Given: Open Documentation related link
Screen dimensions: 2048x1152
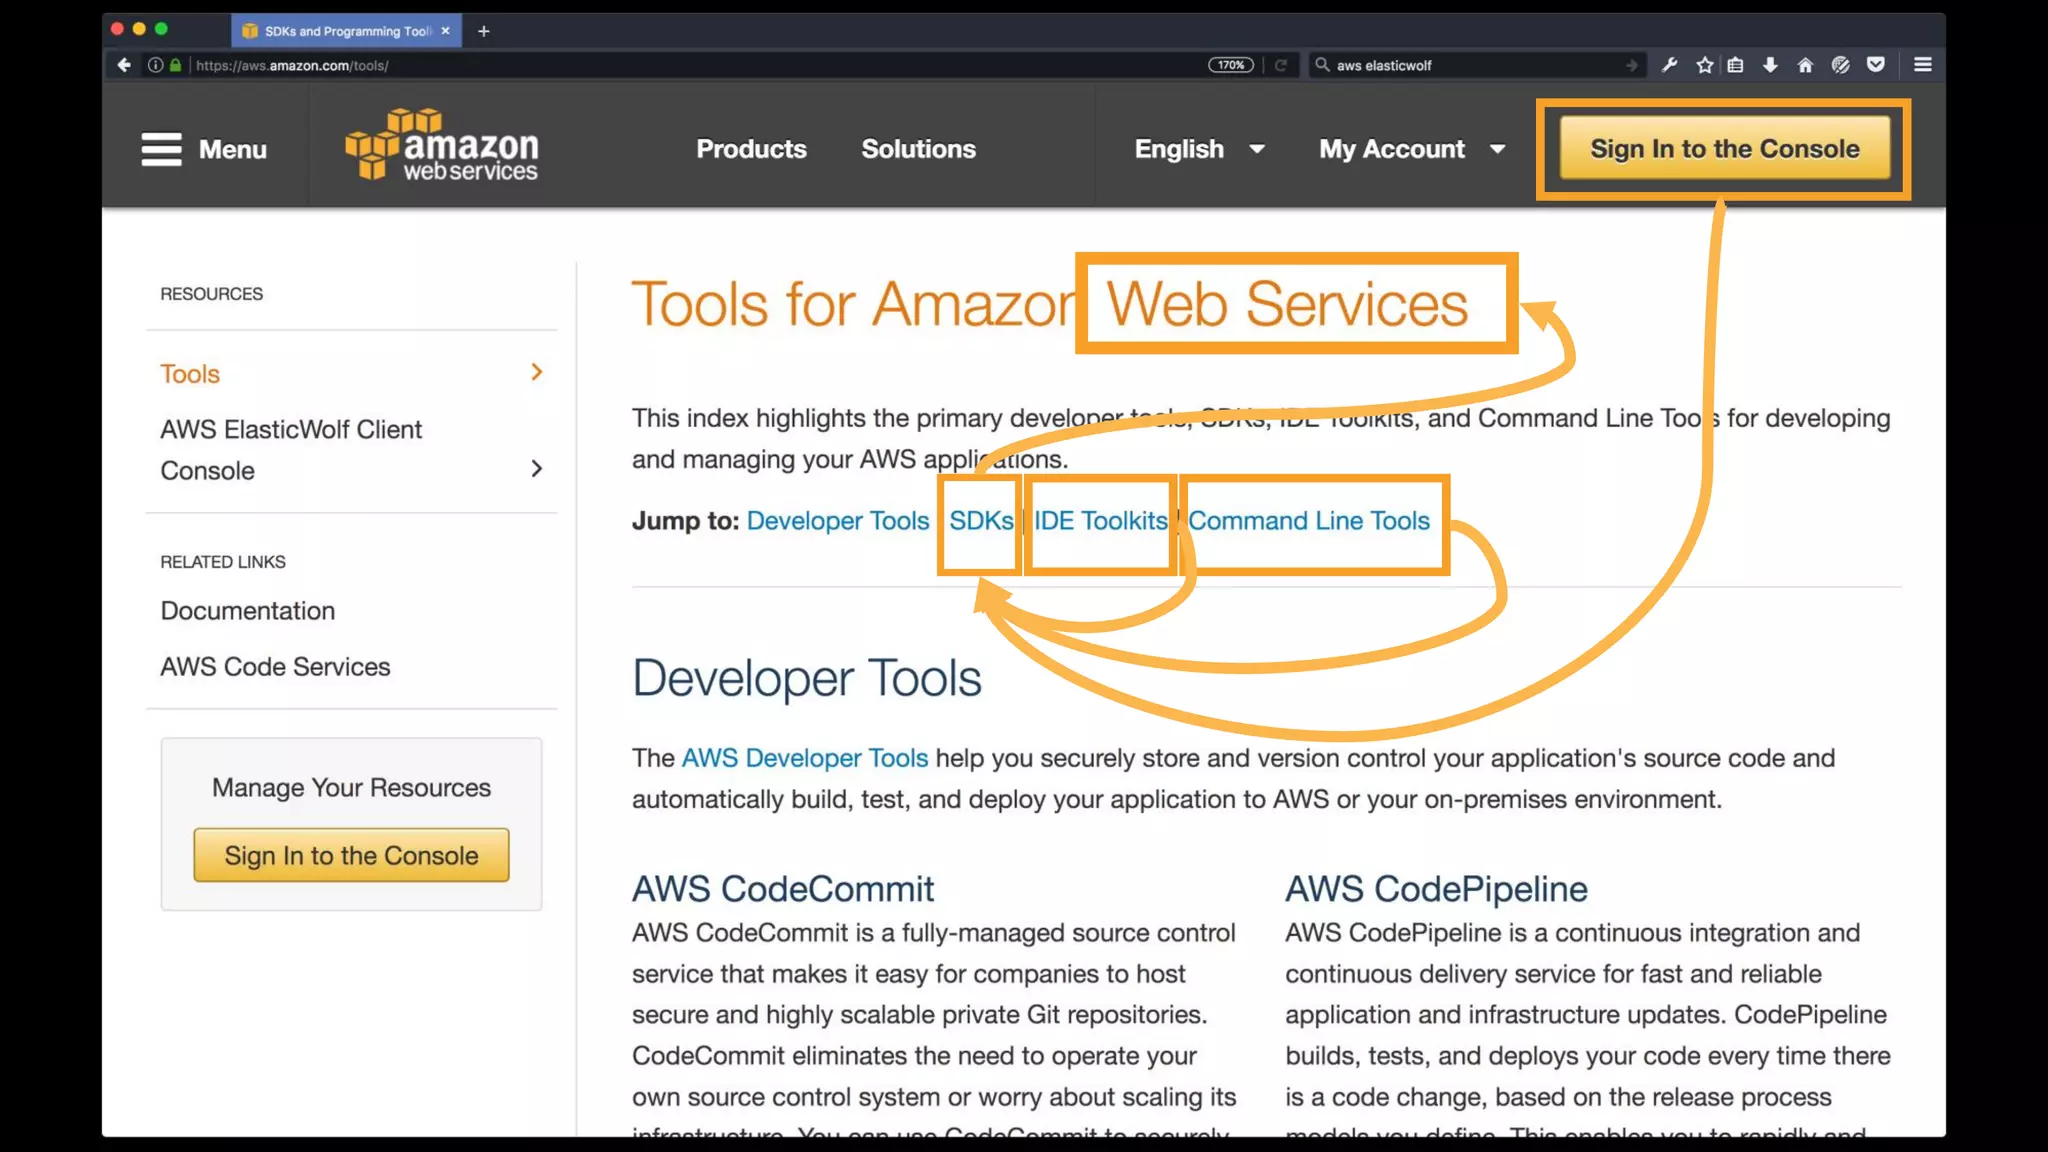Looking at the screenshot, I should tap(247, 610).
